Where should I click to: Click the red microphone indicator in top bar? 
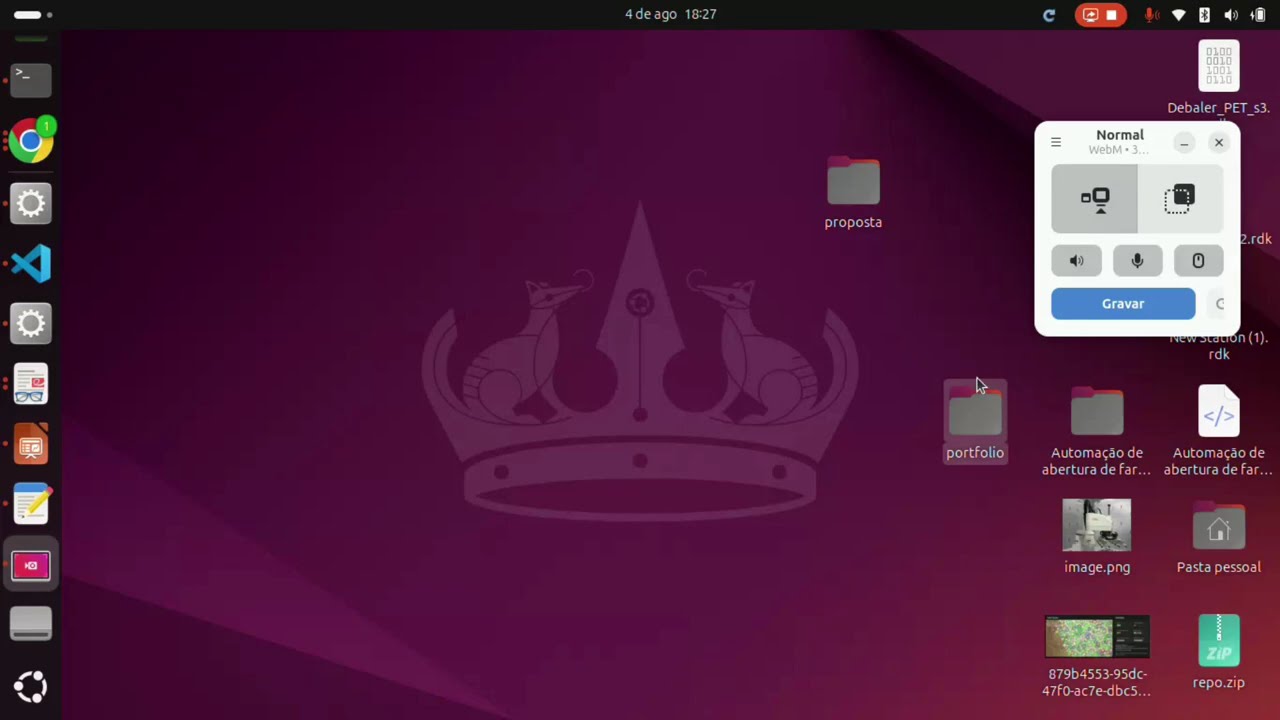1152,15
